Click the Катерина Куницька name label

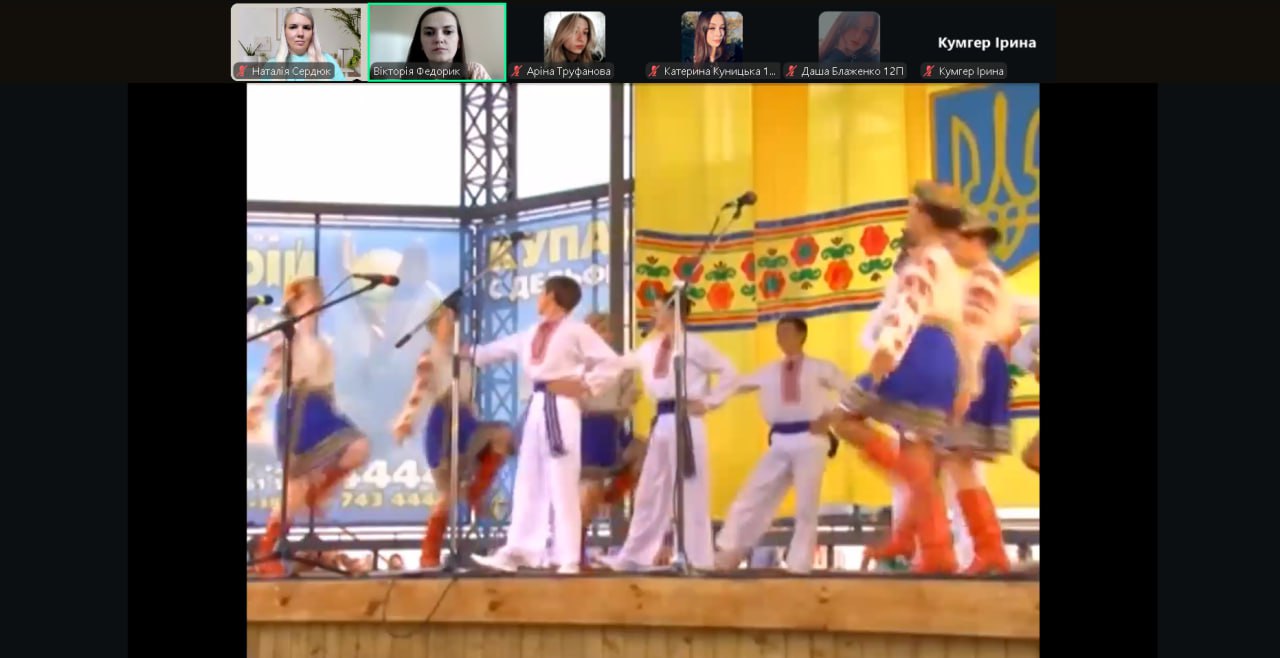click(719, 71)
